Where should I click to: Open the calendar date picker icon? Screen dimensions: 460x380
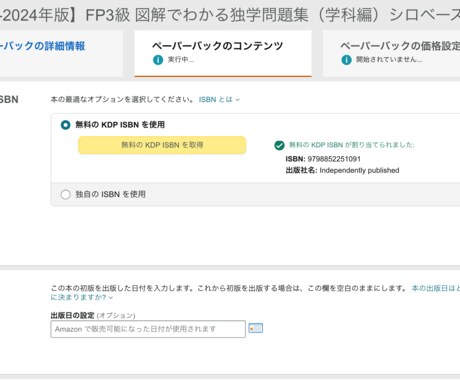256,328
